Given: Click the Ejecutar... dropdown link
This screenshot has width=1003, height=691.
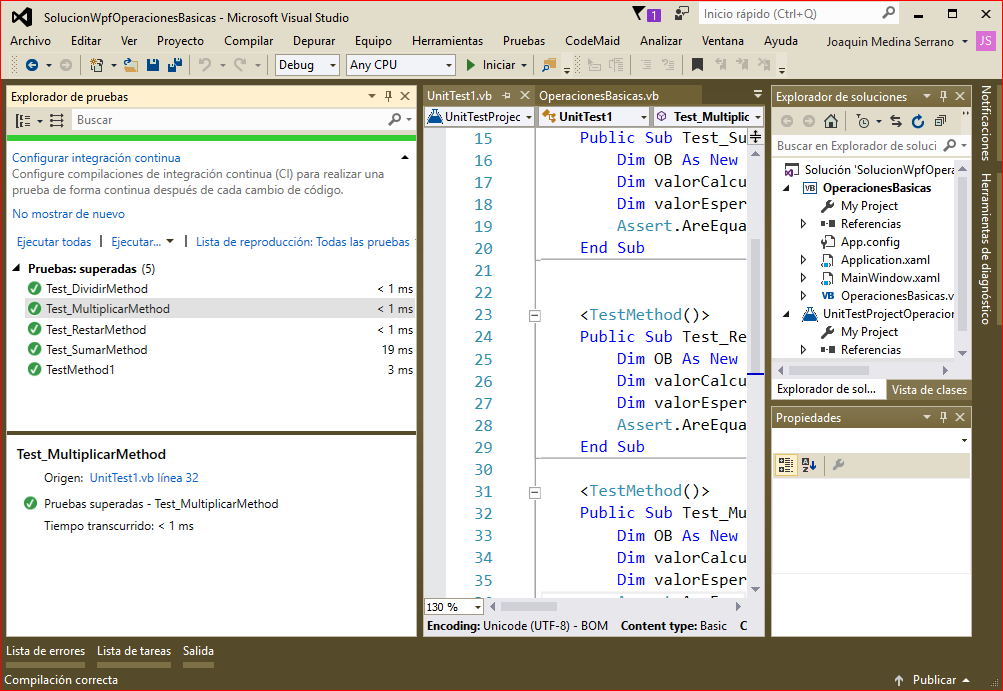Looking at the screenshot, I should point(142,242).
